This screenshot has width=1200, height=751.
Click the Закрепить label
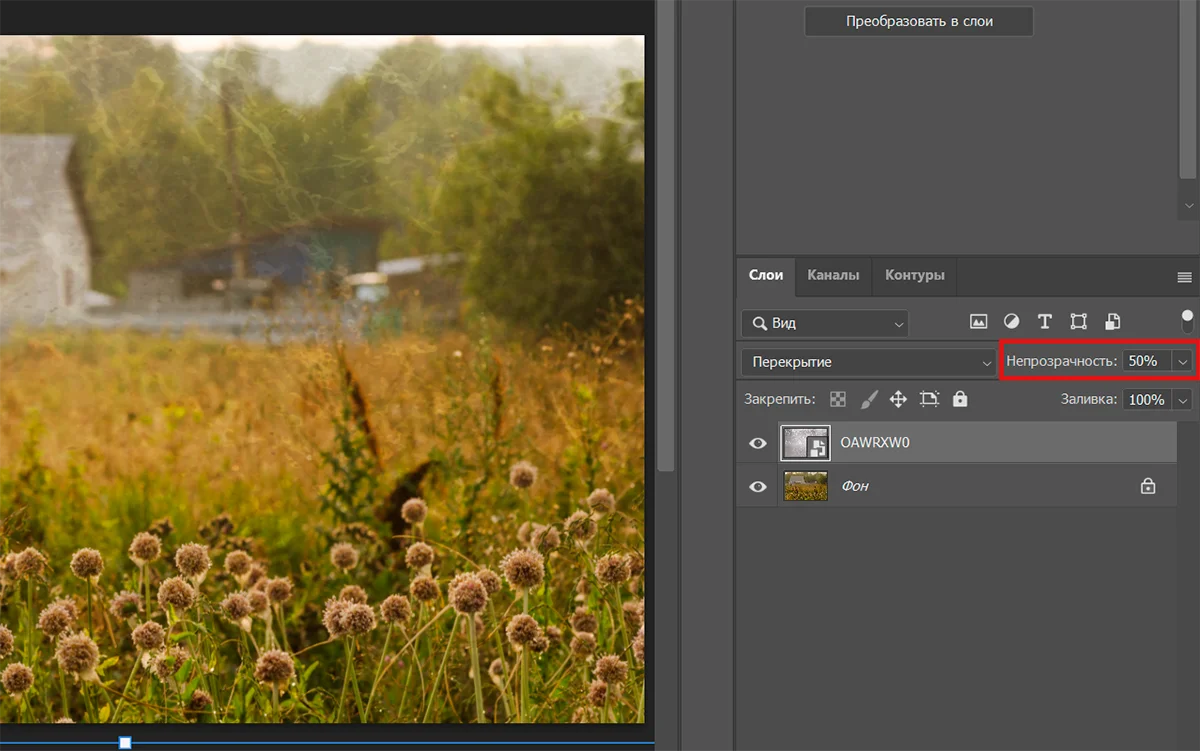coord(780,399)
